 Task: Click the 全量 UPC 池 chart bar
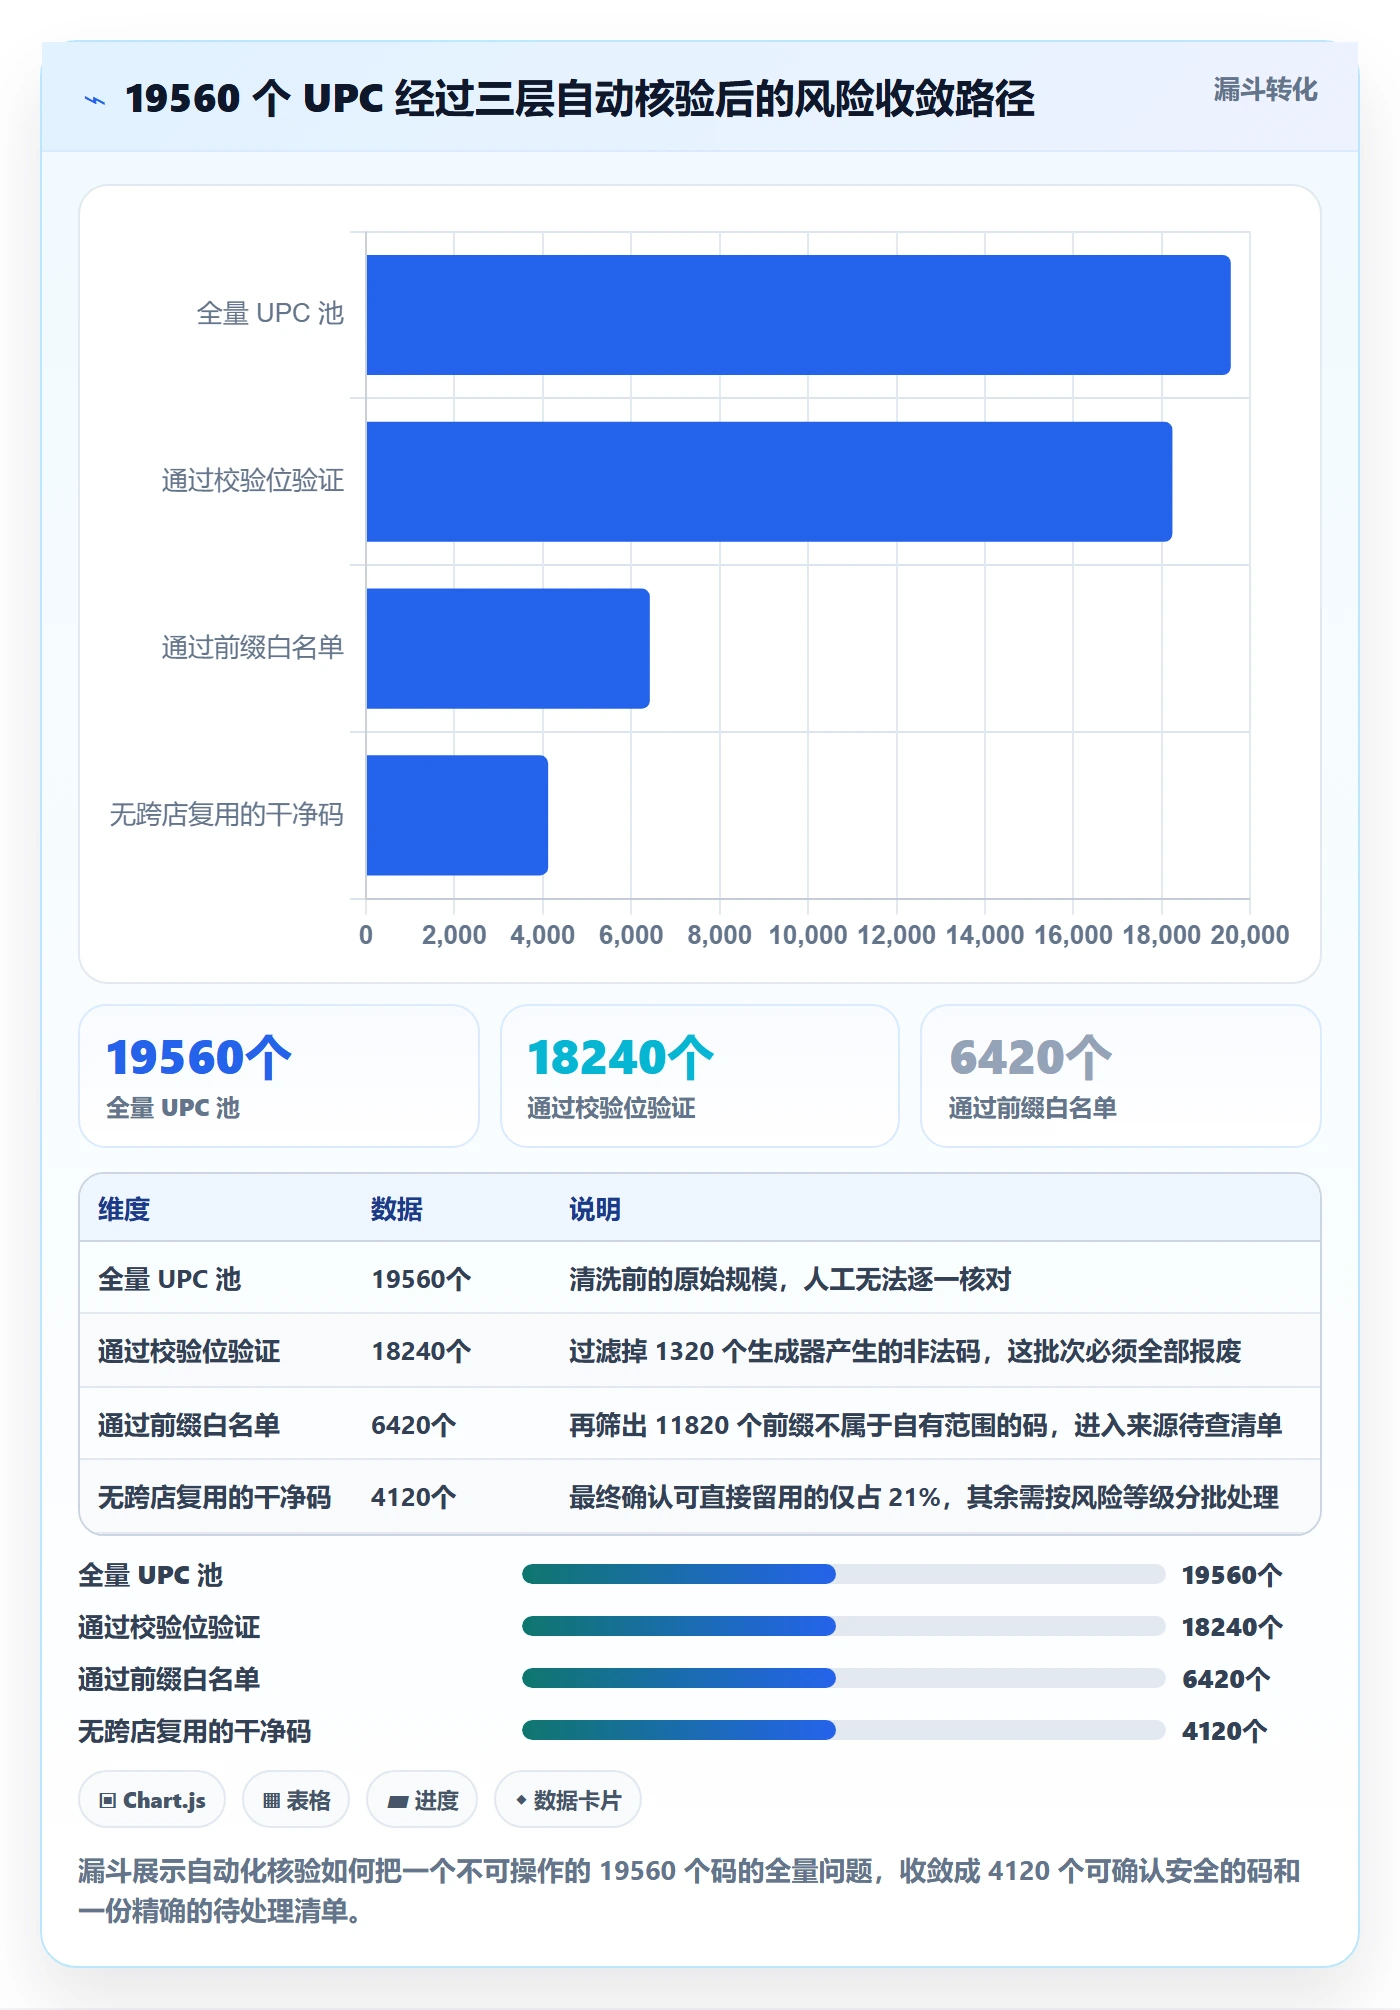click(798, 315)
